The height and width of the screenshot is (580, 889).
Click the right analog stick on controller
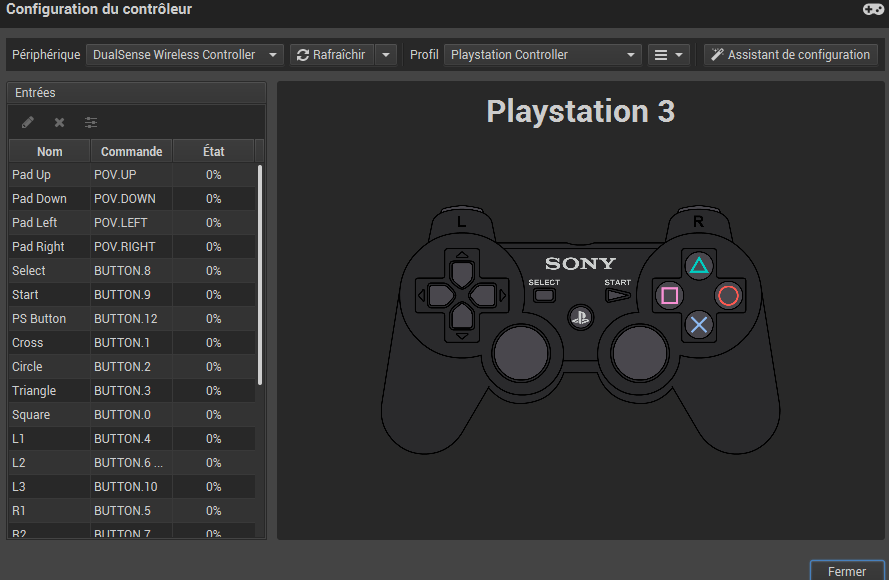[640, 353]
